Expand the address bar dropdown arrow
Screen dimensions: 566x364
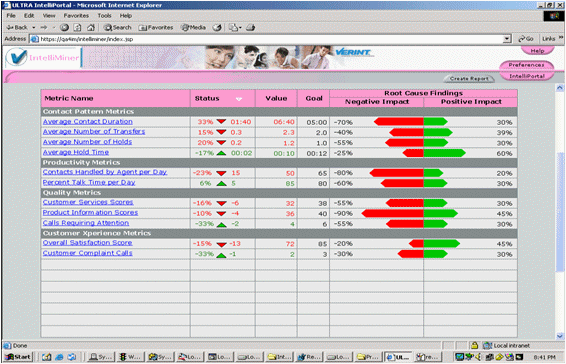point(507,39)
